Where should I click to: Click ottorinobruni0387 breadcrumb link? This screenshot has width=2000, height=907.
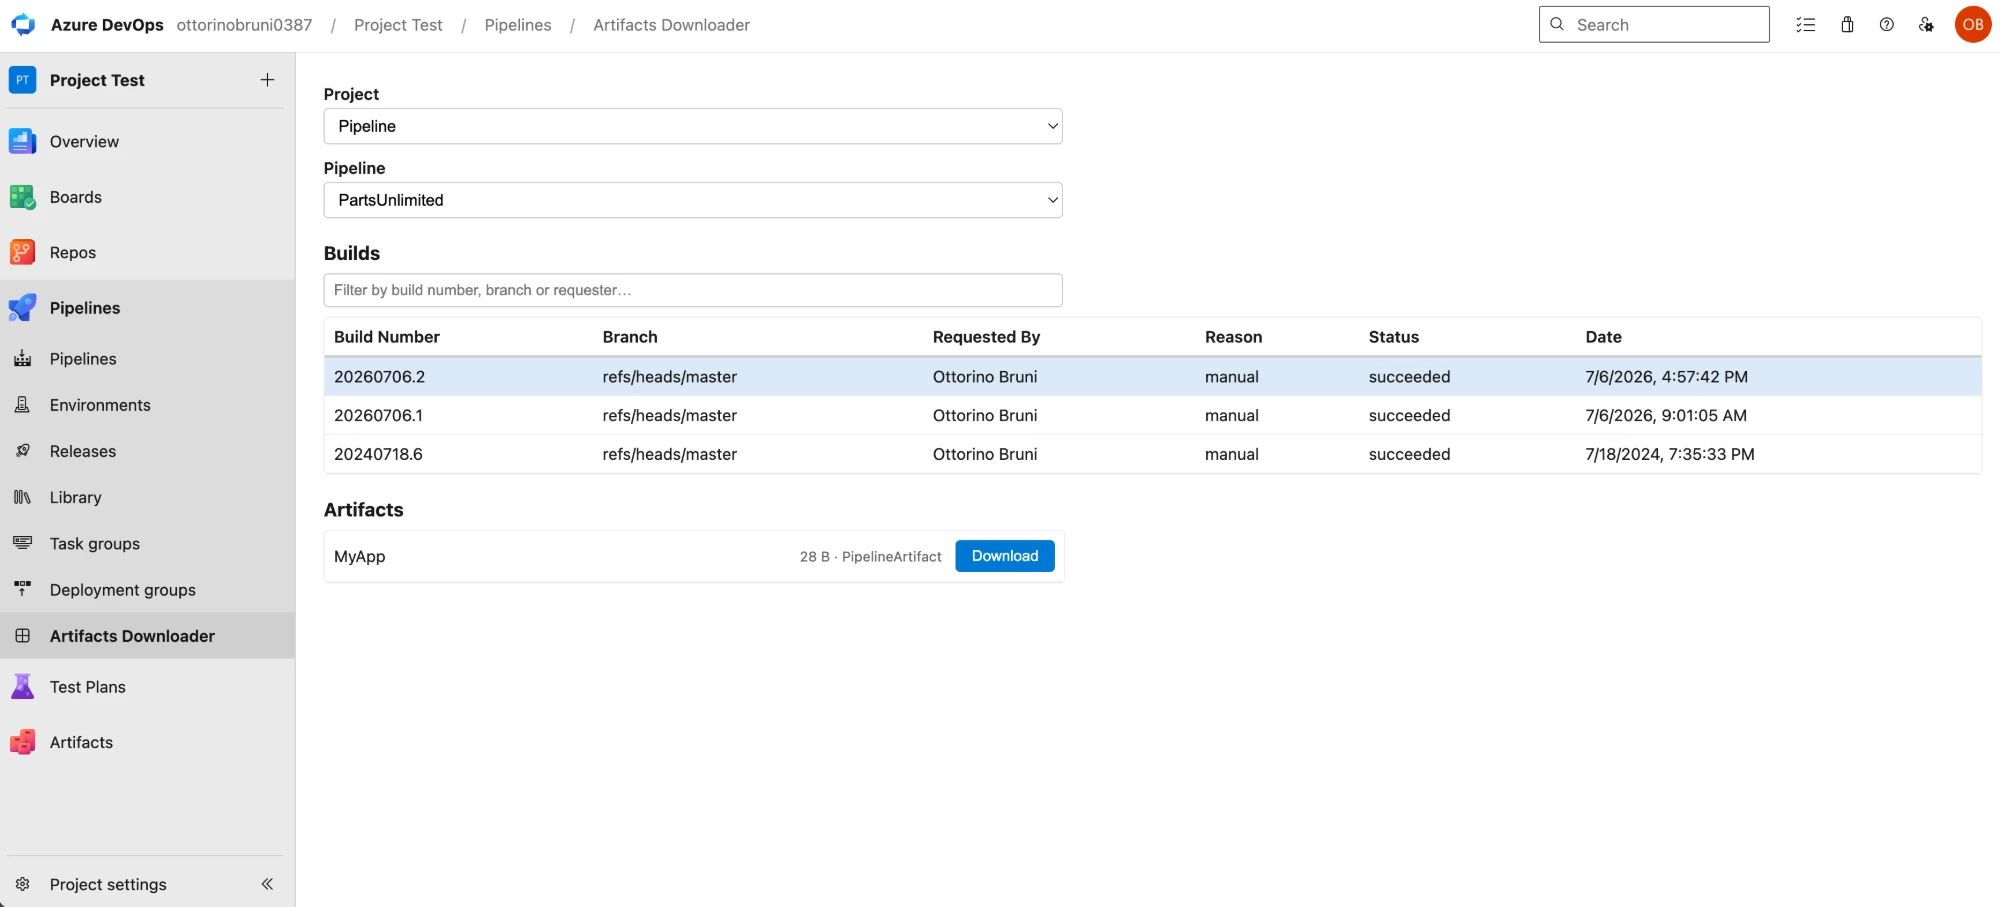[244, 25]
